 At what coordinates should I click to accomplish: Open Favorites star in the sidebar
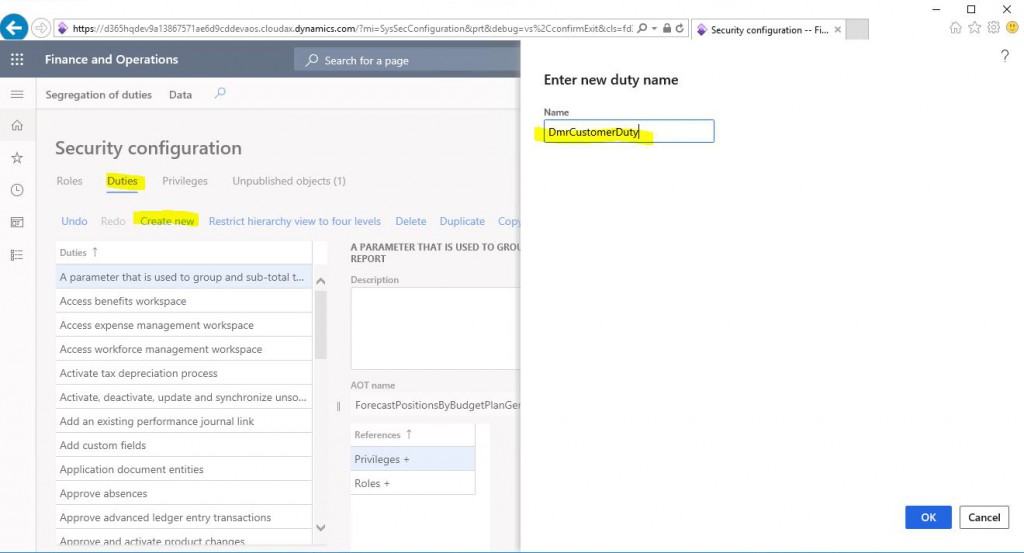point(17,158)
